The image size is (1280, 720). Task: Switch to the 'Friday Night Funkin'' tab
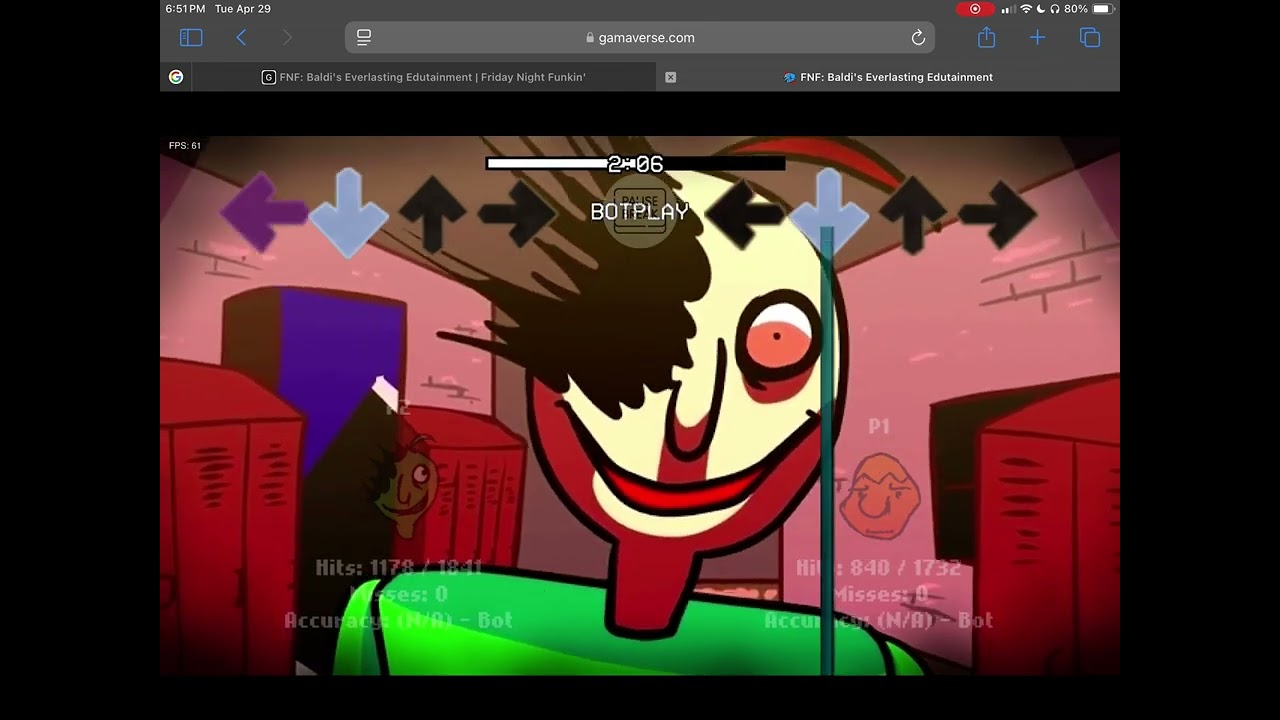[x=424, y=77]
